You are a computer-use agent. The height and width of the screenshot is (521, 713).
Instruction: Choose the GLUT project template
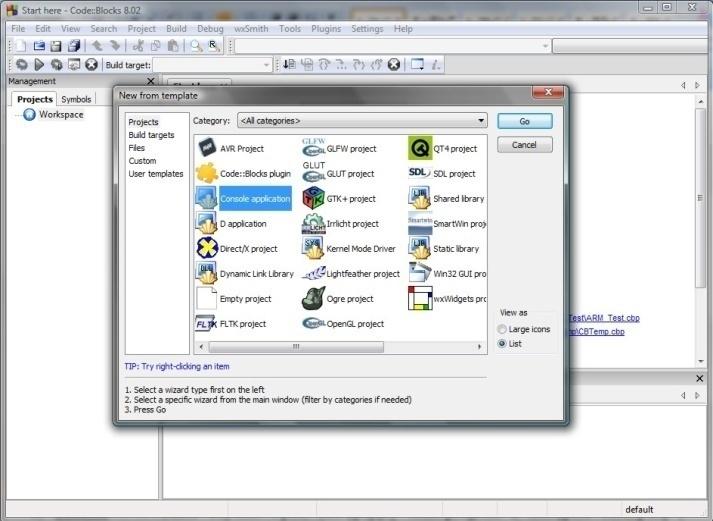pos(339,174)
